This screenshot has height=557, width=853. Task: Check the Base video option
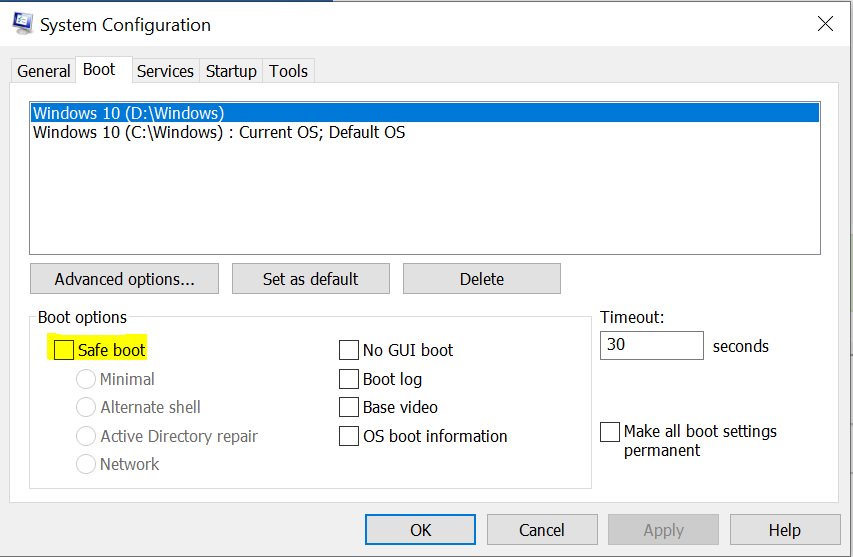(x=349, y=407)
